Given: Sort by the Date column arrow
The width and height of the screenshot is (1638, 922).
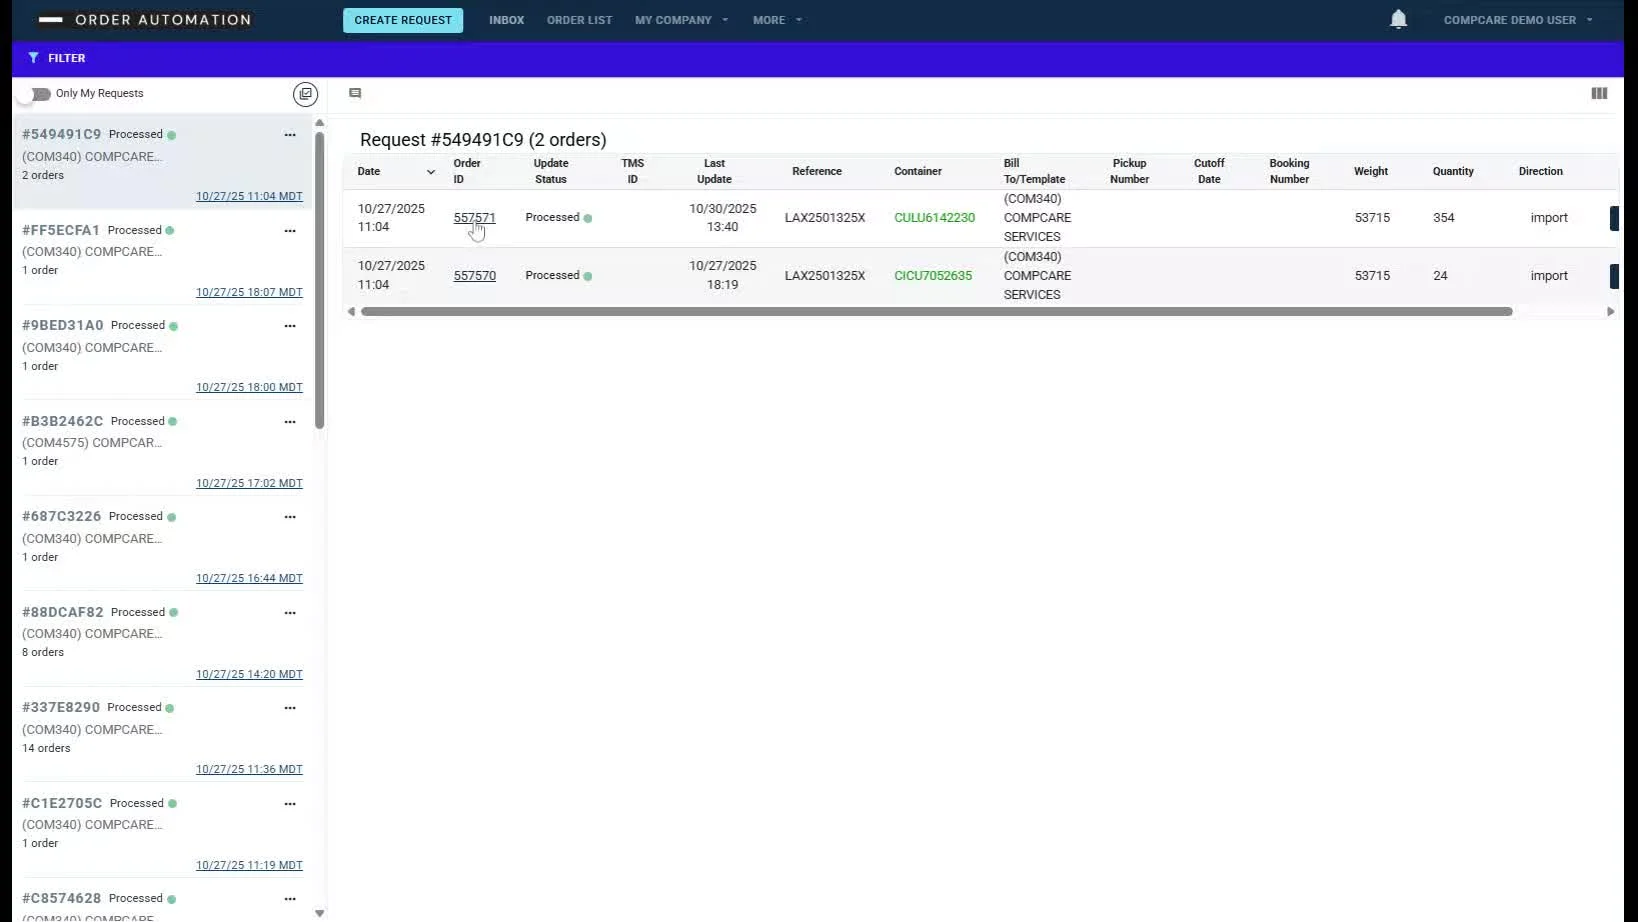Looking at the screenshot, I should coord(431,172).
